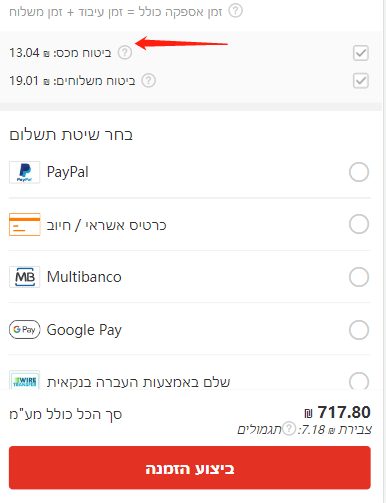The image size is (386, 503).
Task: Select the Multibanco radio button
Action: pos(359,277)
